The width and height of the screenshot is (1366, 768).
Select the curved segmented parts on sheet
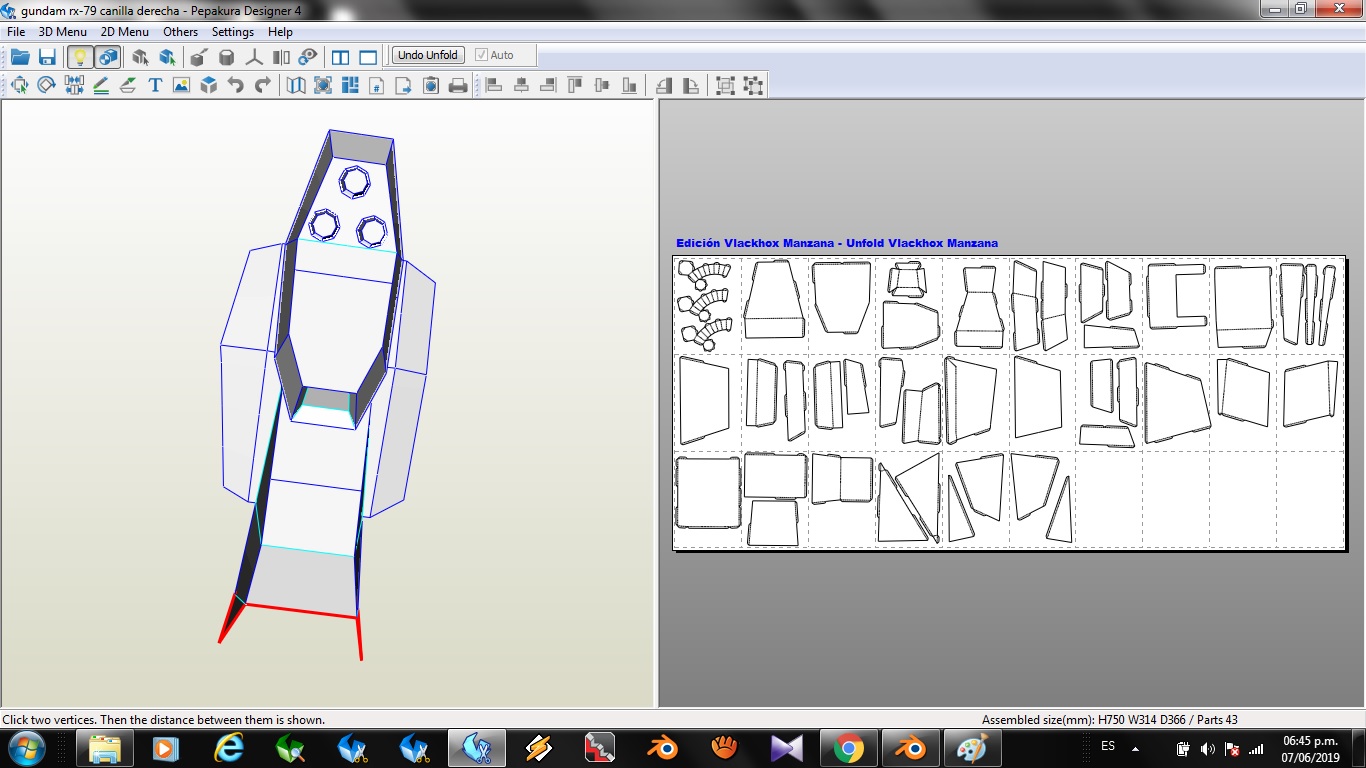point(704,304)
